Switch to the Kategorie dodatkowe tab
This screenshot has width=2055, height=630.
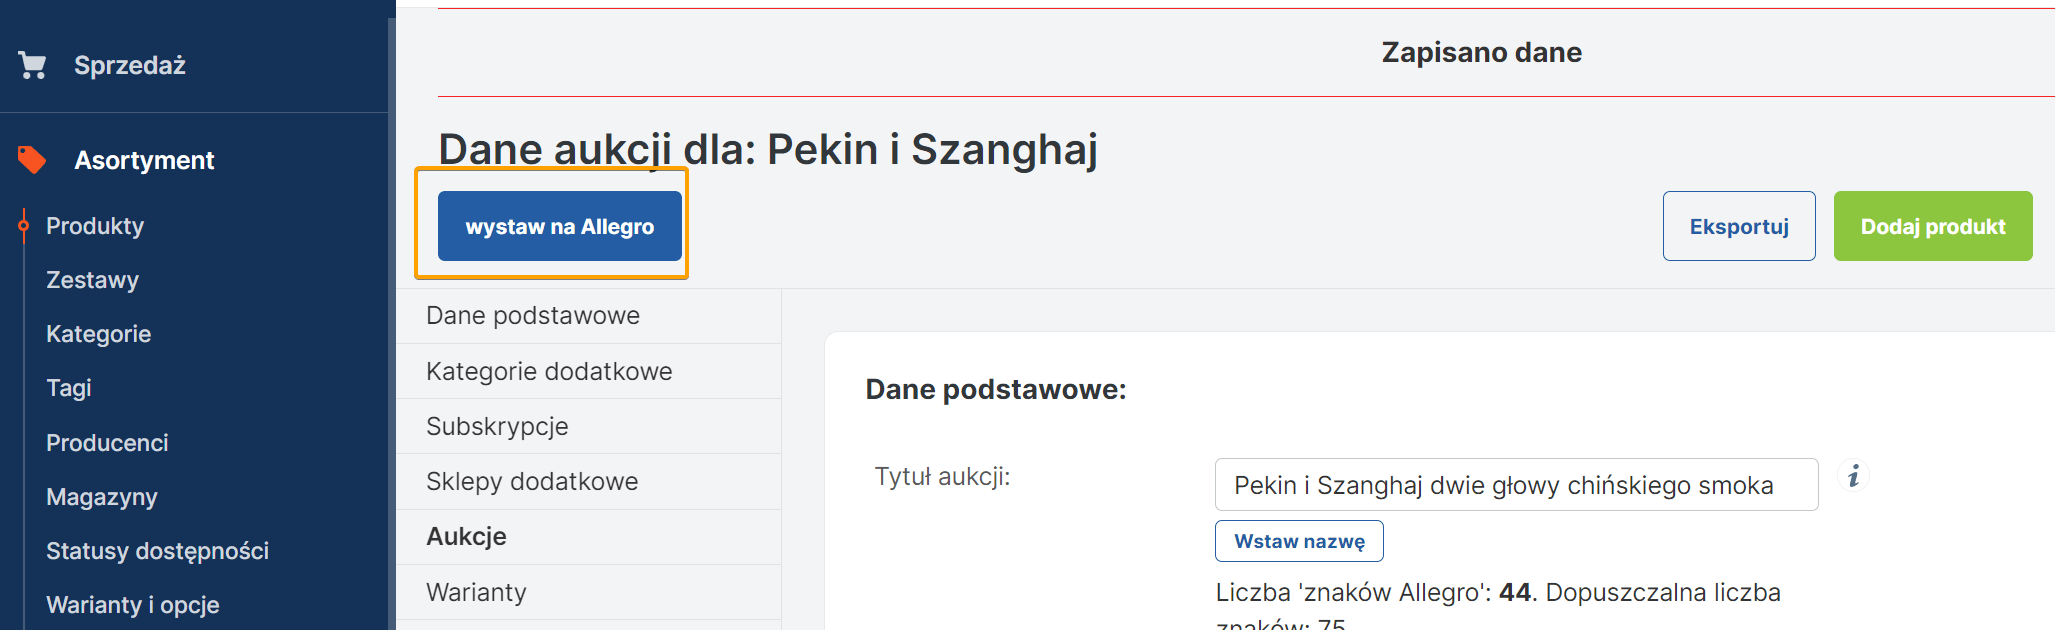[549, 372]
